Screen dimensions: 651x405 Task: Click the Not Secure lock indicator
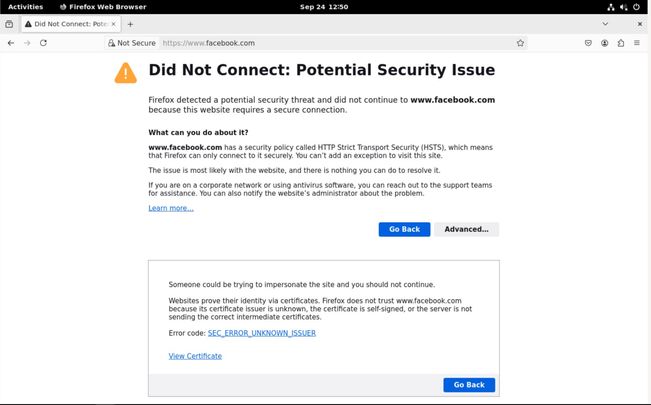pos(132,43)
